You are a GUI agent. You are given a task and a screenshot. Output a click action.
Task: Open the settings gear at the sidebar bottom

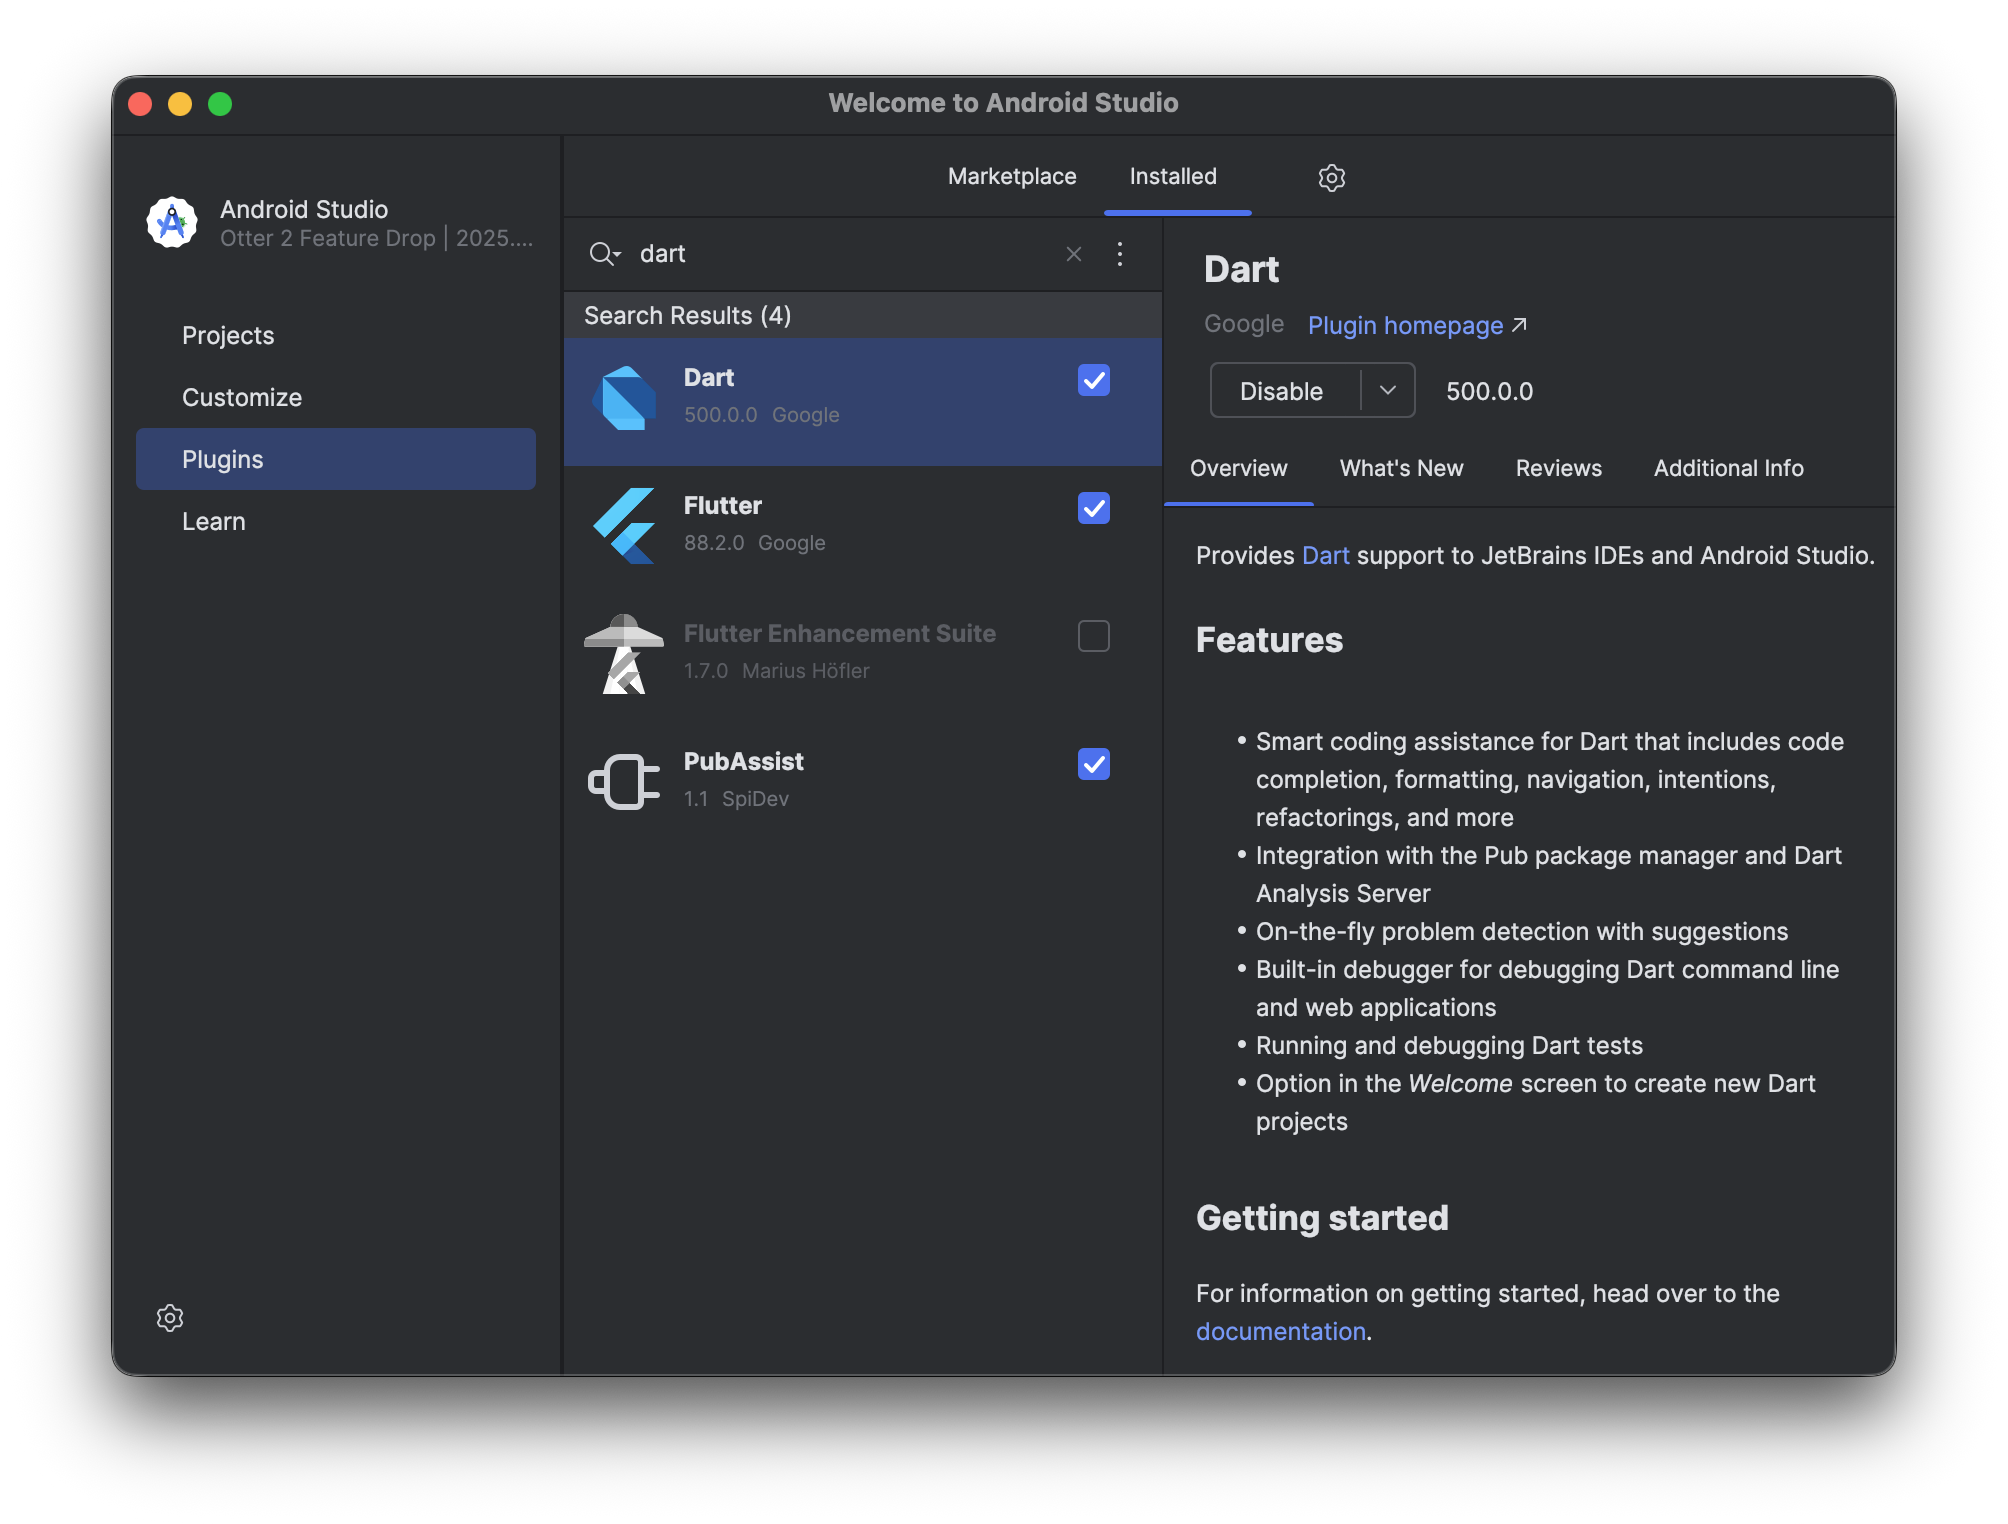coord(170,1318)
